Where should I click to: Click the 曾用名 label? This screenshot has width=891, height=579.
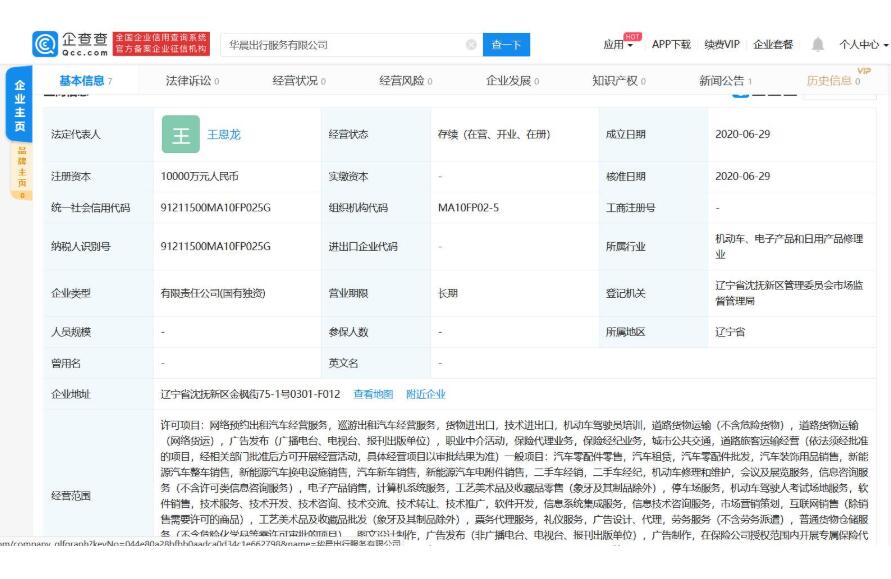(65, 363)
